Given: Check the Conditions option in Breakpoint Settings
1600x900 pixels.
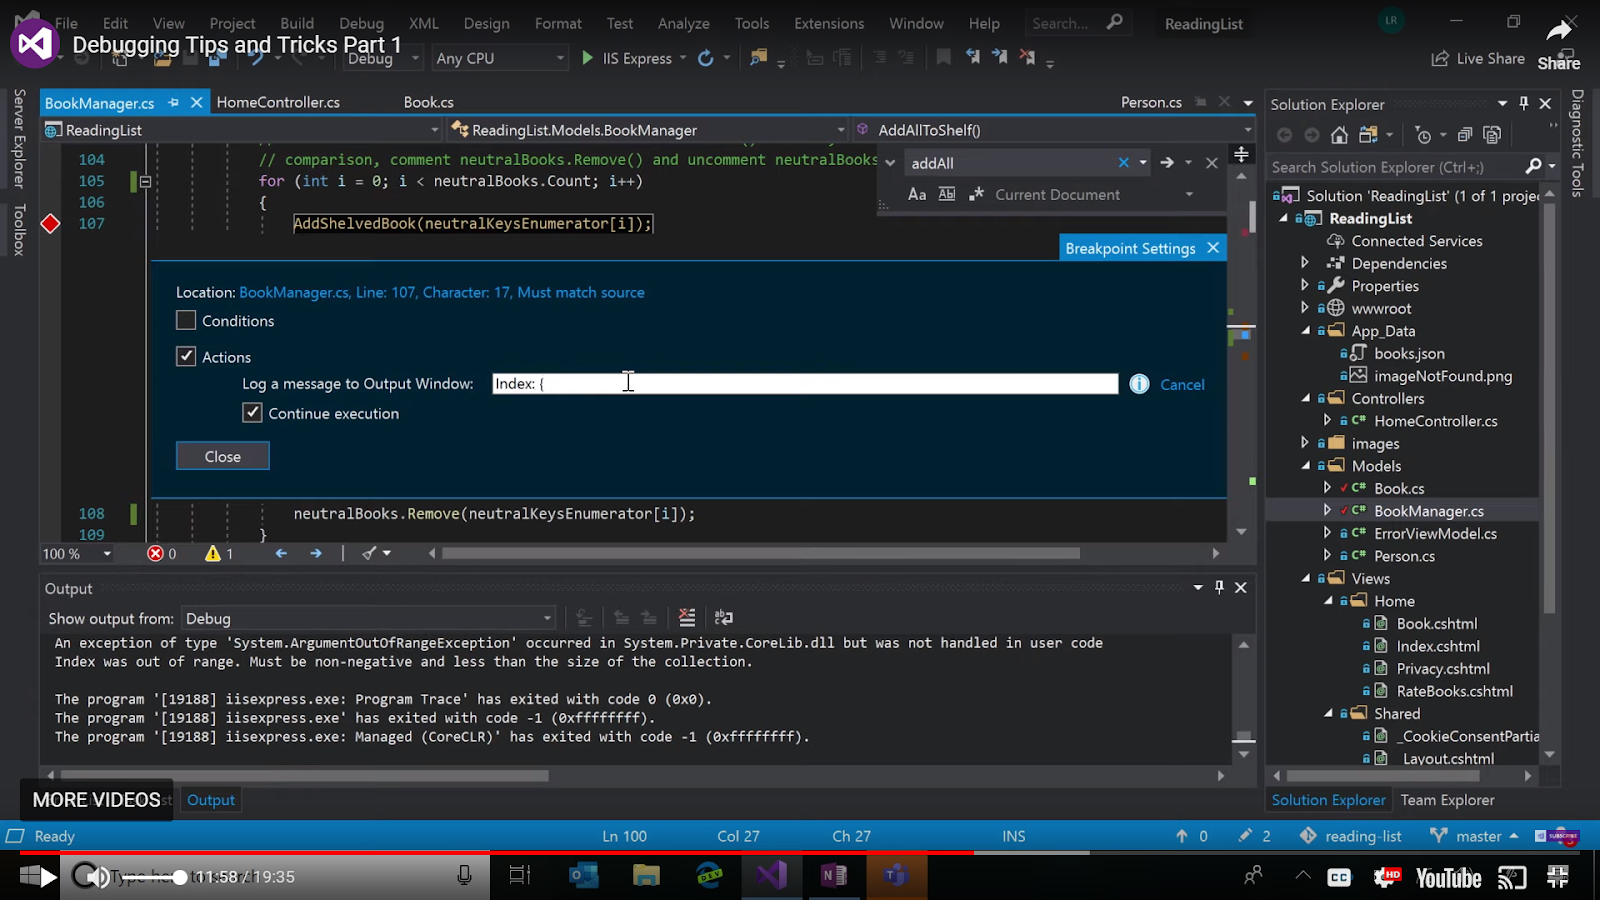Looking at the screenshot, I should pyautogui.click(x=185, y=320).
